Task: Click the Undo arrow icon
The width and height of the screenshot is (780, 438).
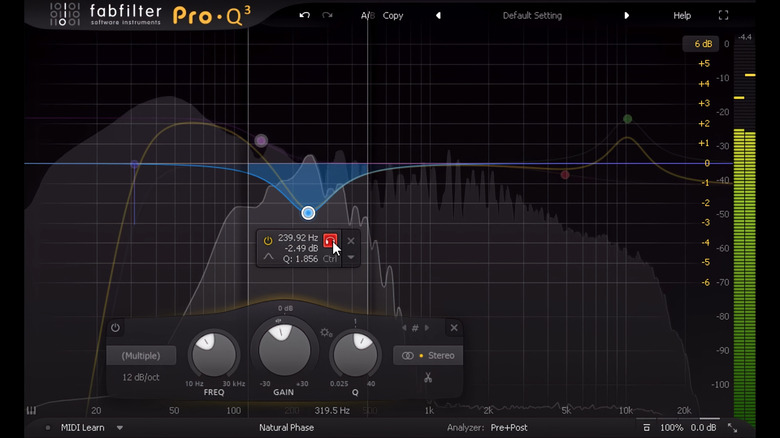Action: [x=304, y=16]
